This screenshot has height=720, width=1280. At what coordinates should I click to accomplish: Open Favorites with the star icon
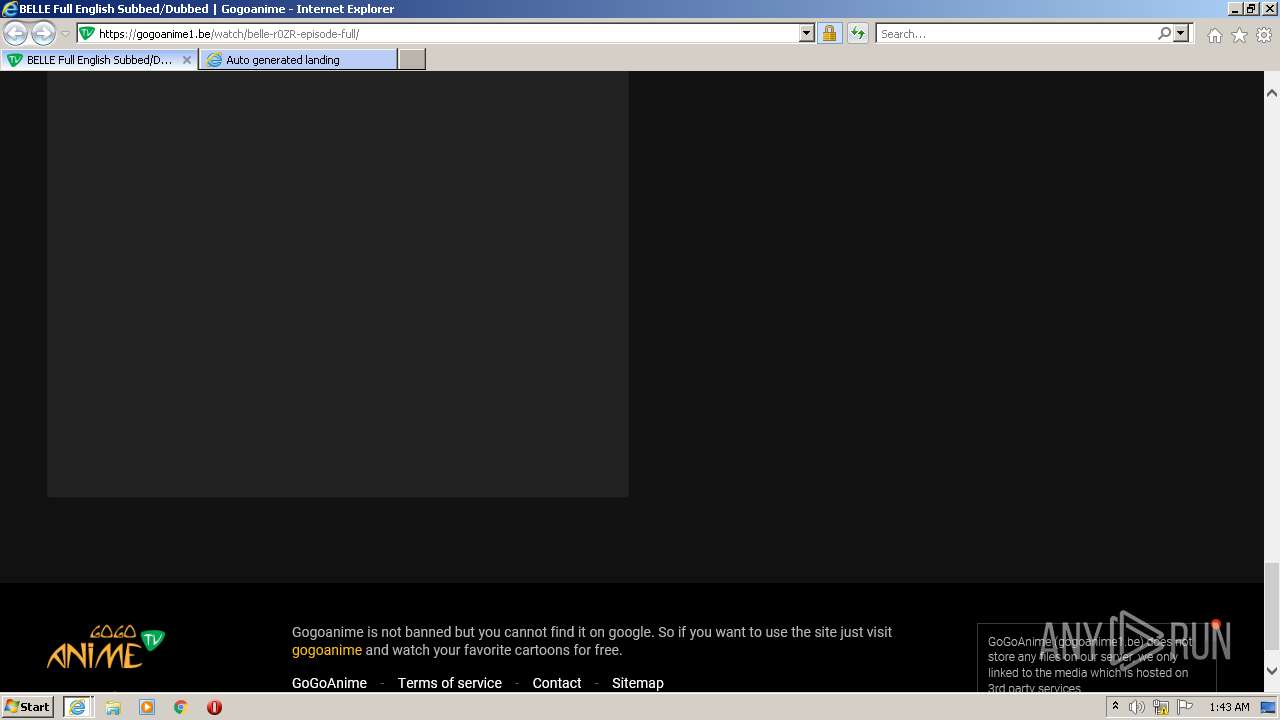1239,35
